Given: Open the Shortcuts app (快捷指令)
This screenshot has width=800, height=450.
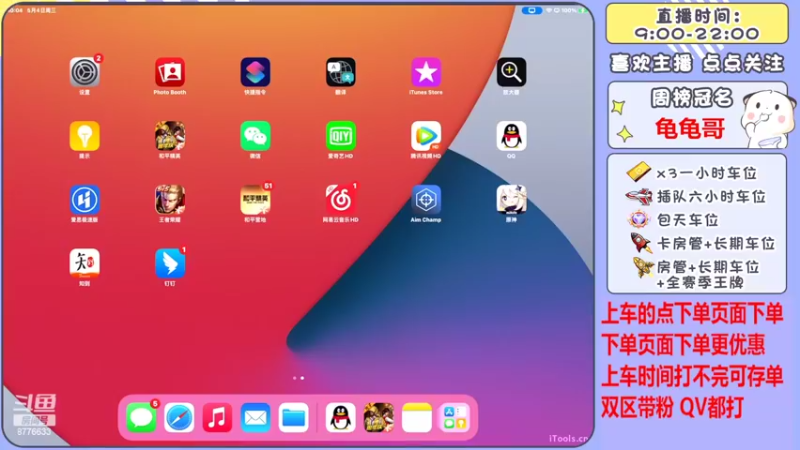Looking at the screenshot, I should point(255,72).
